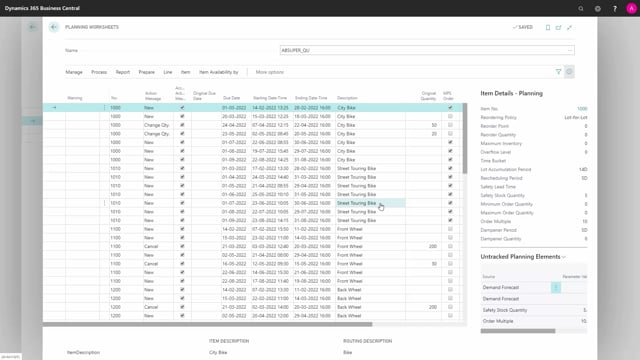Viewport: 640px width, 360px height.
Task: Open the Process menu
Action: pyautogui.click(x=99, y=72)
